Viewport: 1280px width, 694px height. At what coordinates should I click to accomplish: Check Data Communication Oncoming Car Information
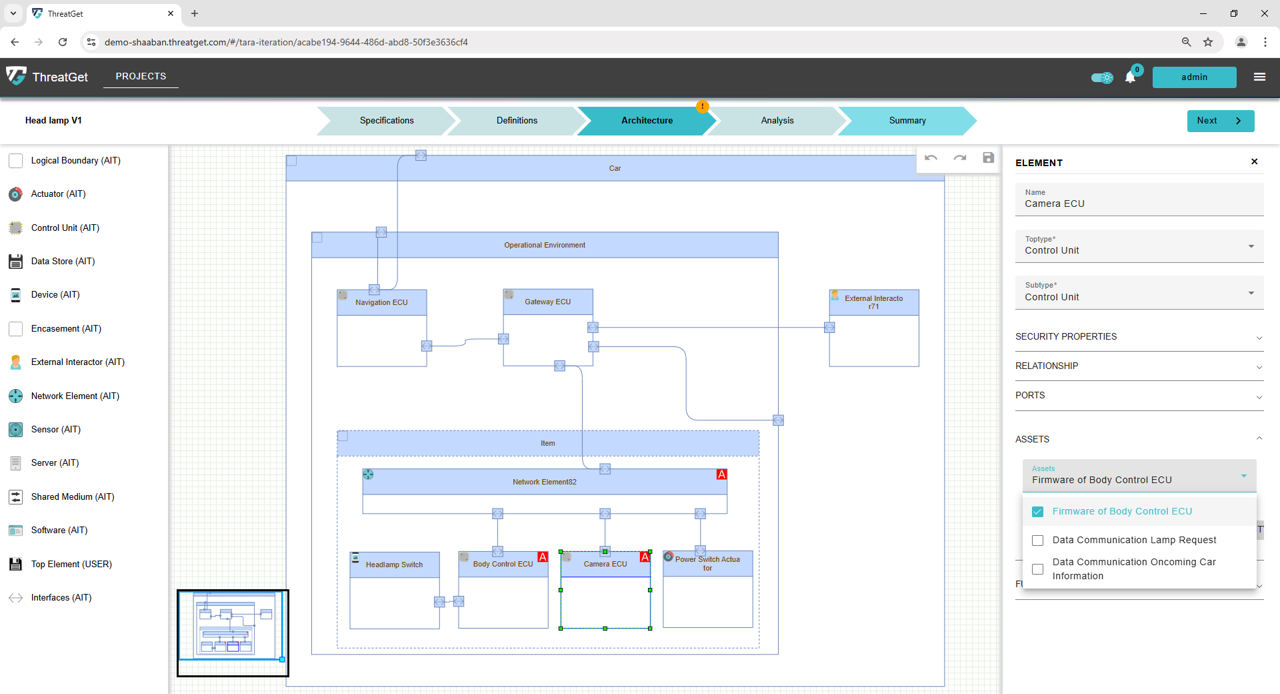pyautogui.click(x=1037, y=569)
